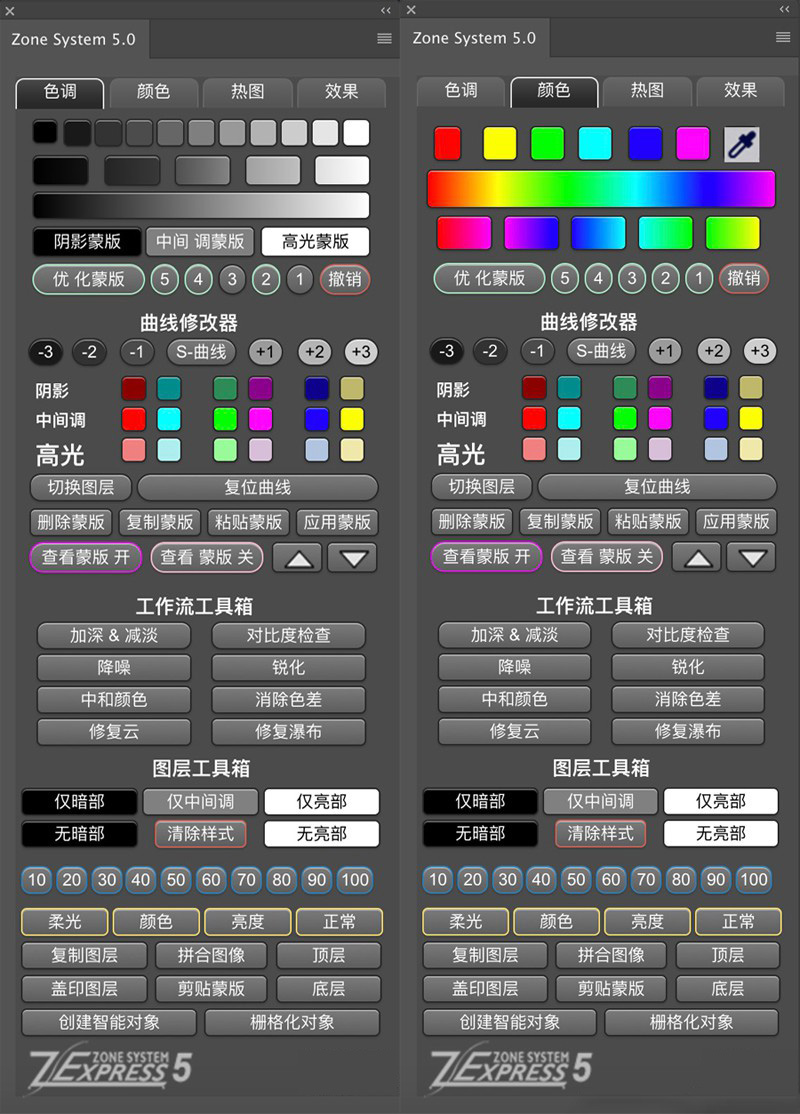800x1114 pixels.
Task: Switch to 色调 tab in right panel
Action: pos(461,90)
